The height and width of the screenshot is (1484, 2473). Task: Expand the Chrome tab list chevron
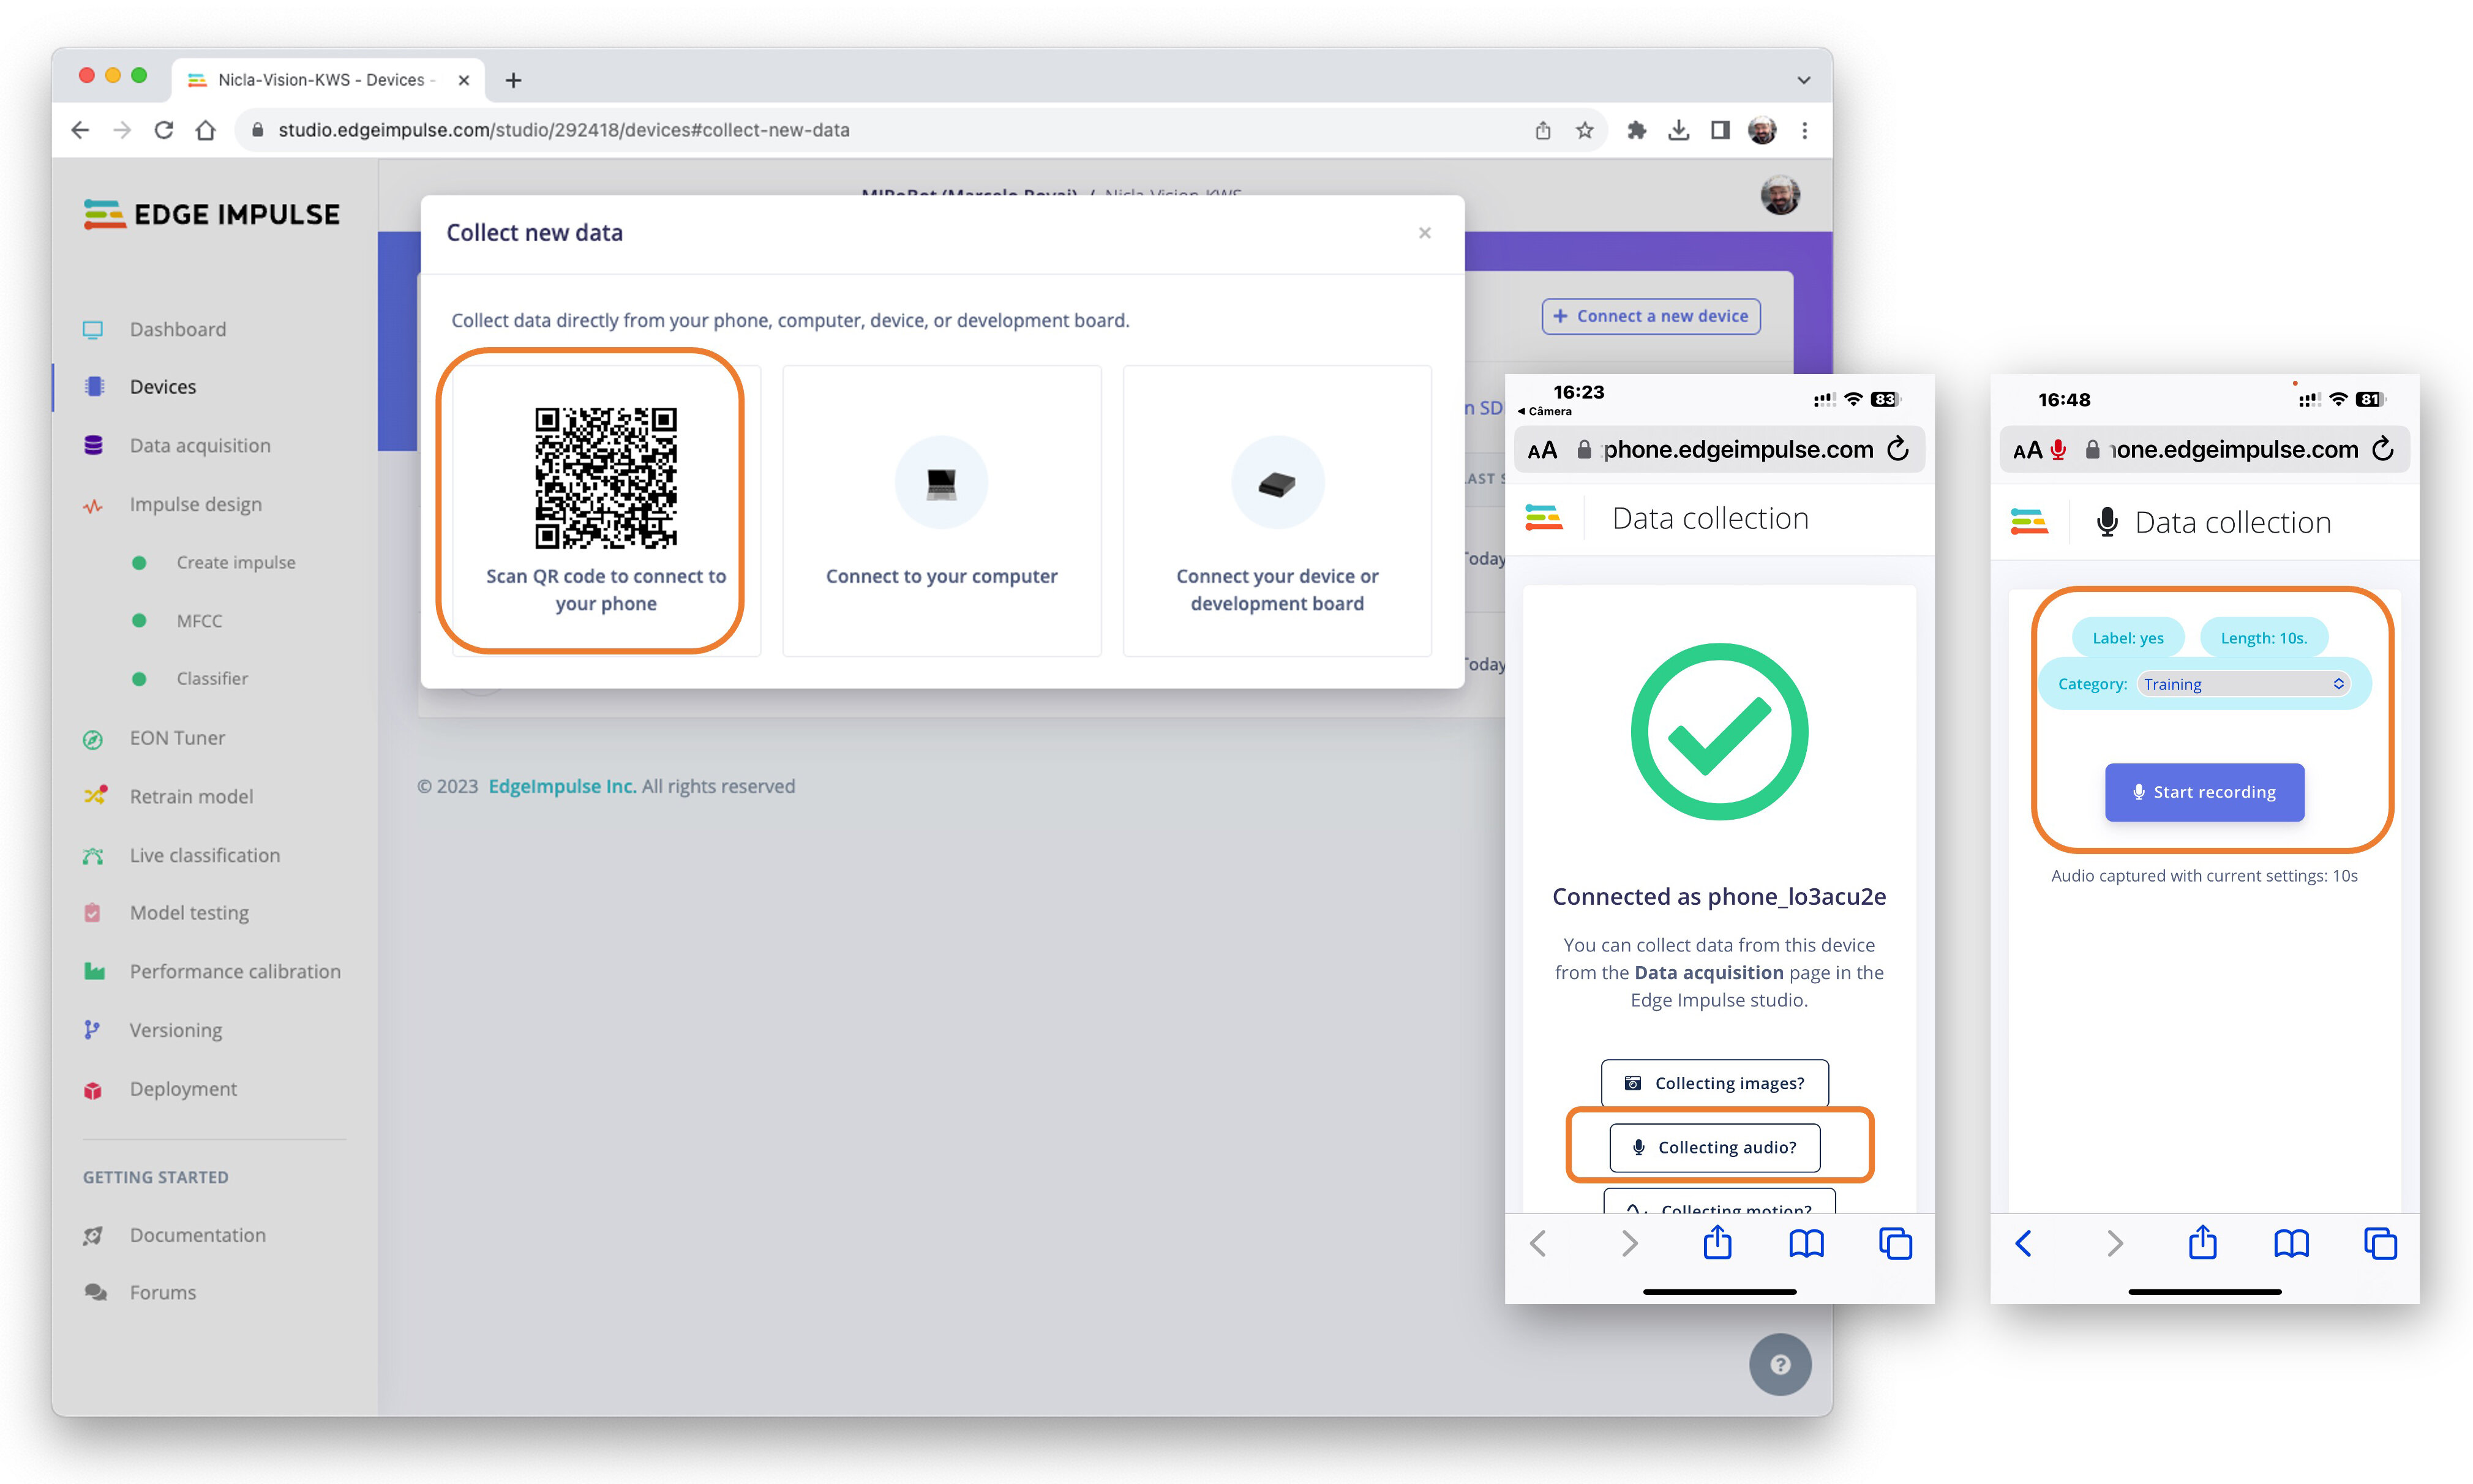[x=1803, y=80]
